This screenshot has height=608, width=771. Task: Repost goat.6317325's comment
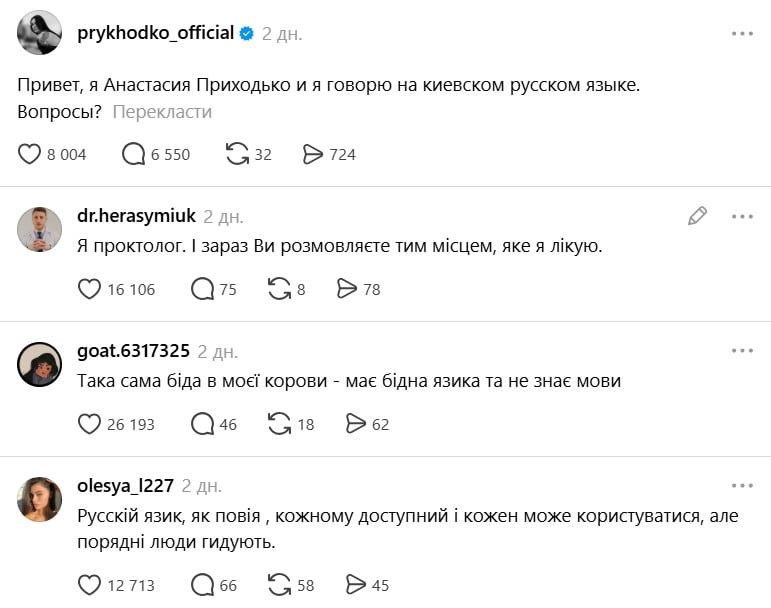[279, 424]
